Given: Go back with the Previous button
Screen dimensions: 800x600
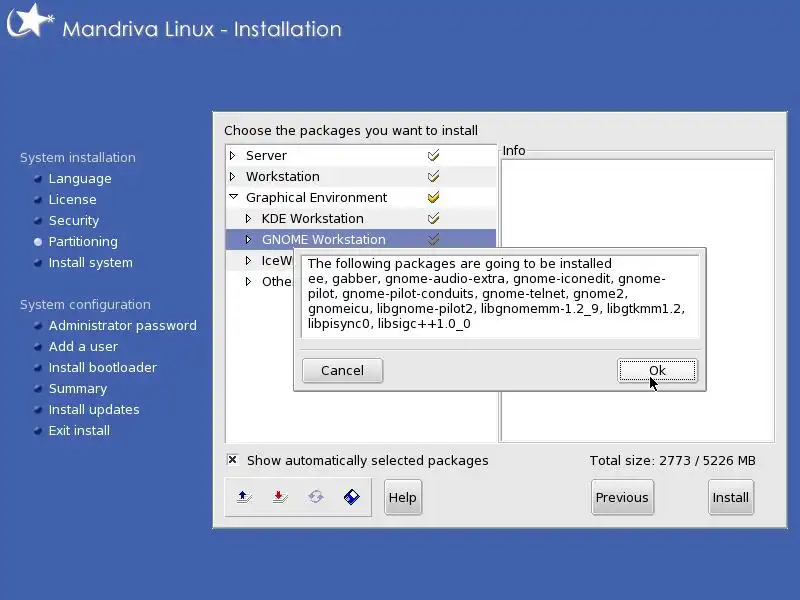Looking at the screenshot, I should pos(622,497).
